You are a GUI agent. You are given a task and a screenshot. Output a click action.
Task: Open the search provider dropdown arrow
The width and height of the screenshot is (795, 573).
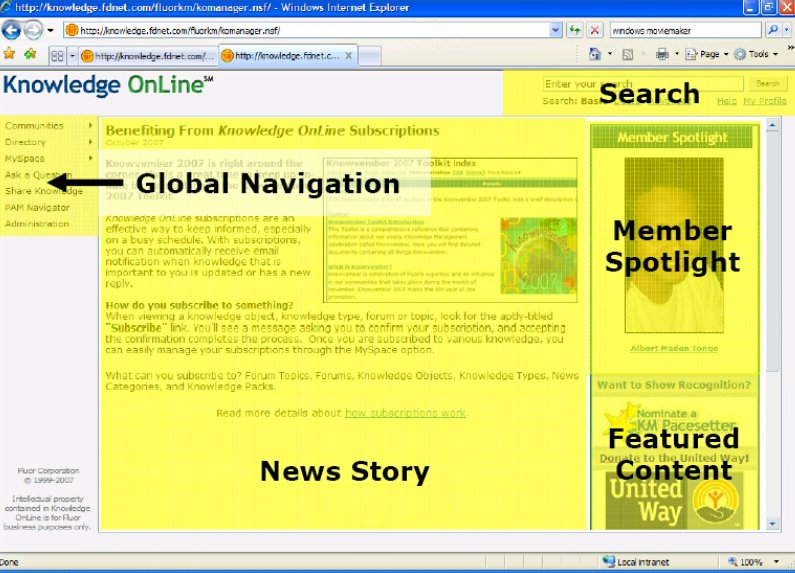tap(787, 30)
